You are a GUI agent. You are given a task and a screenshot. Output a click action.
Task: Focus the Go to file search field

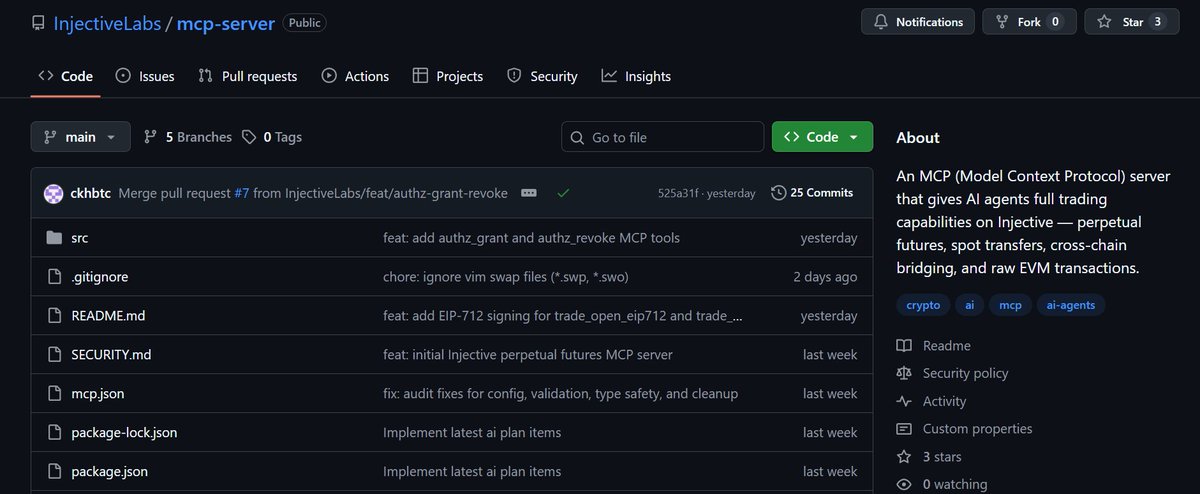click(x=662, y=137)
